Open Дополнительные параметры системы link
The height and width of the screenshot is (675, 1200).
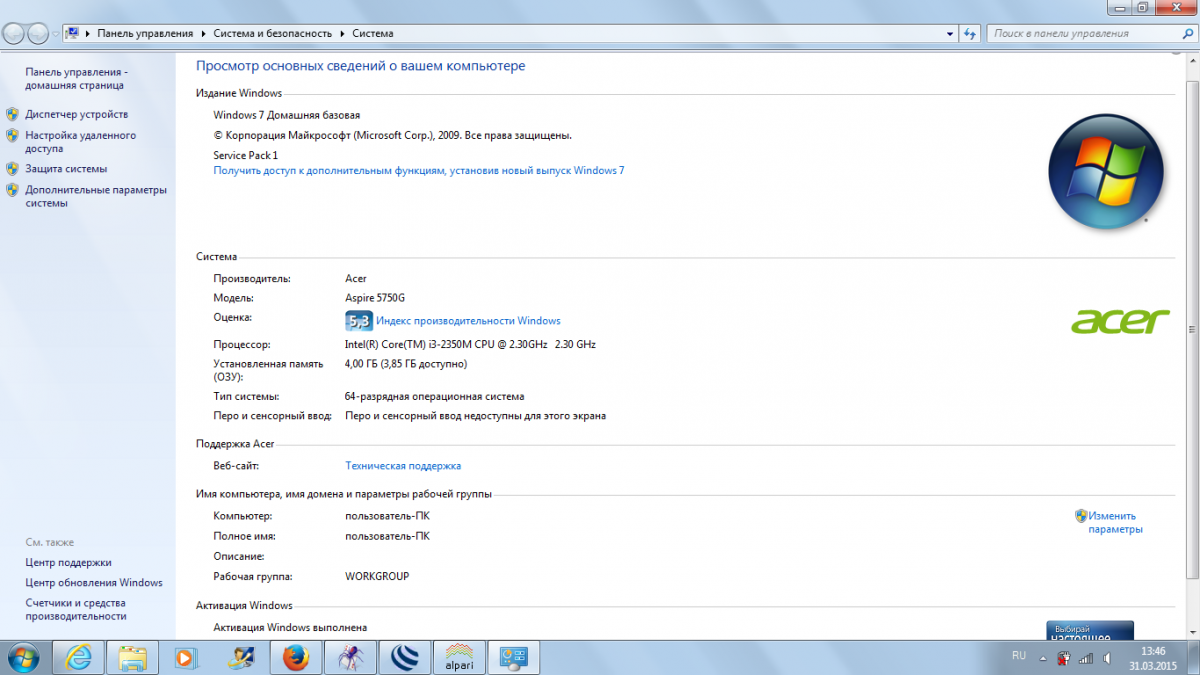coord(96,196)
